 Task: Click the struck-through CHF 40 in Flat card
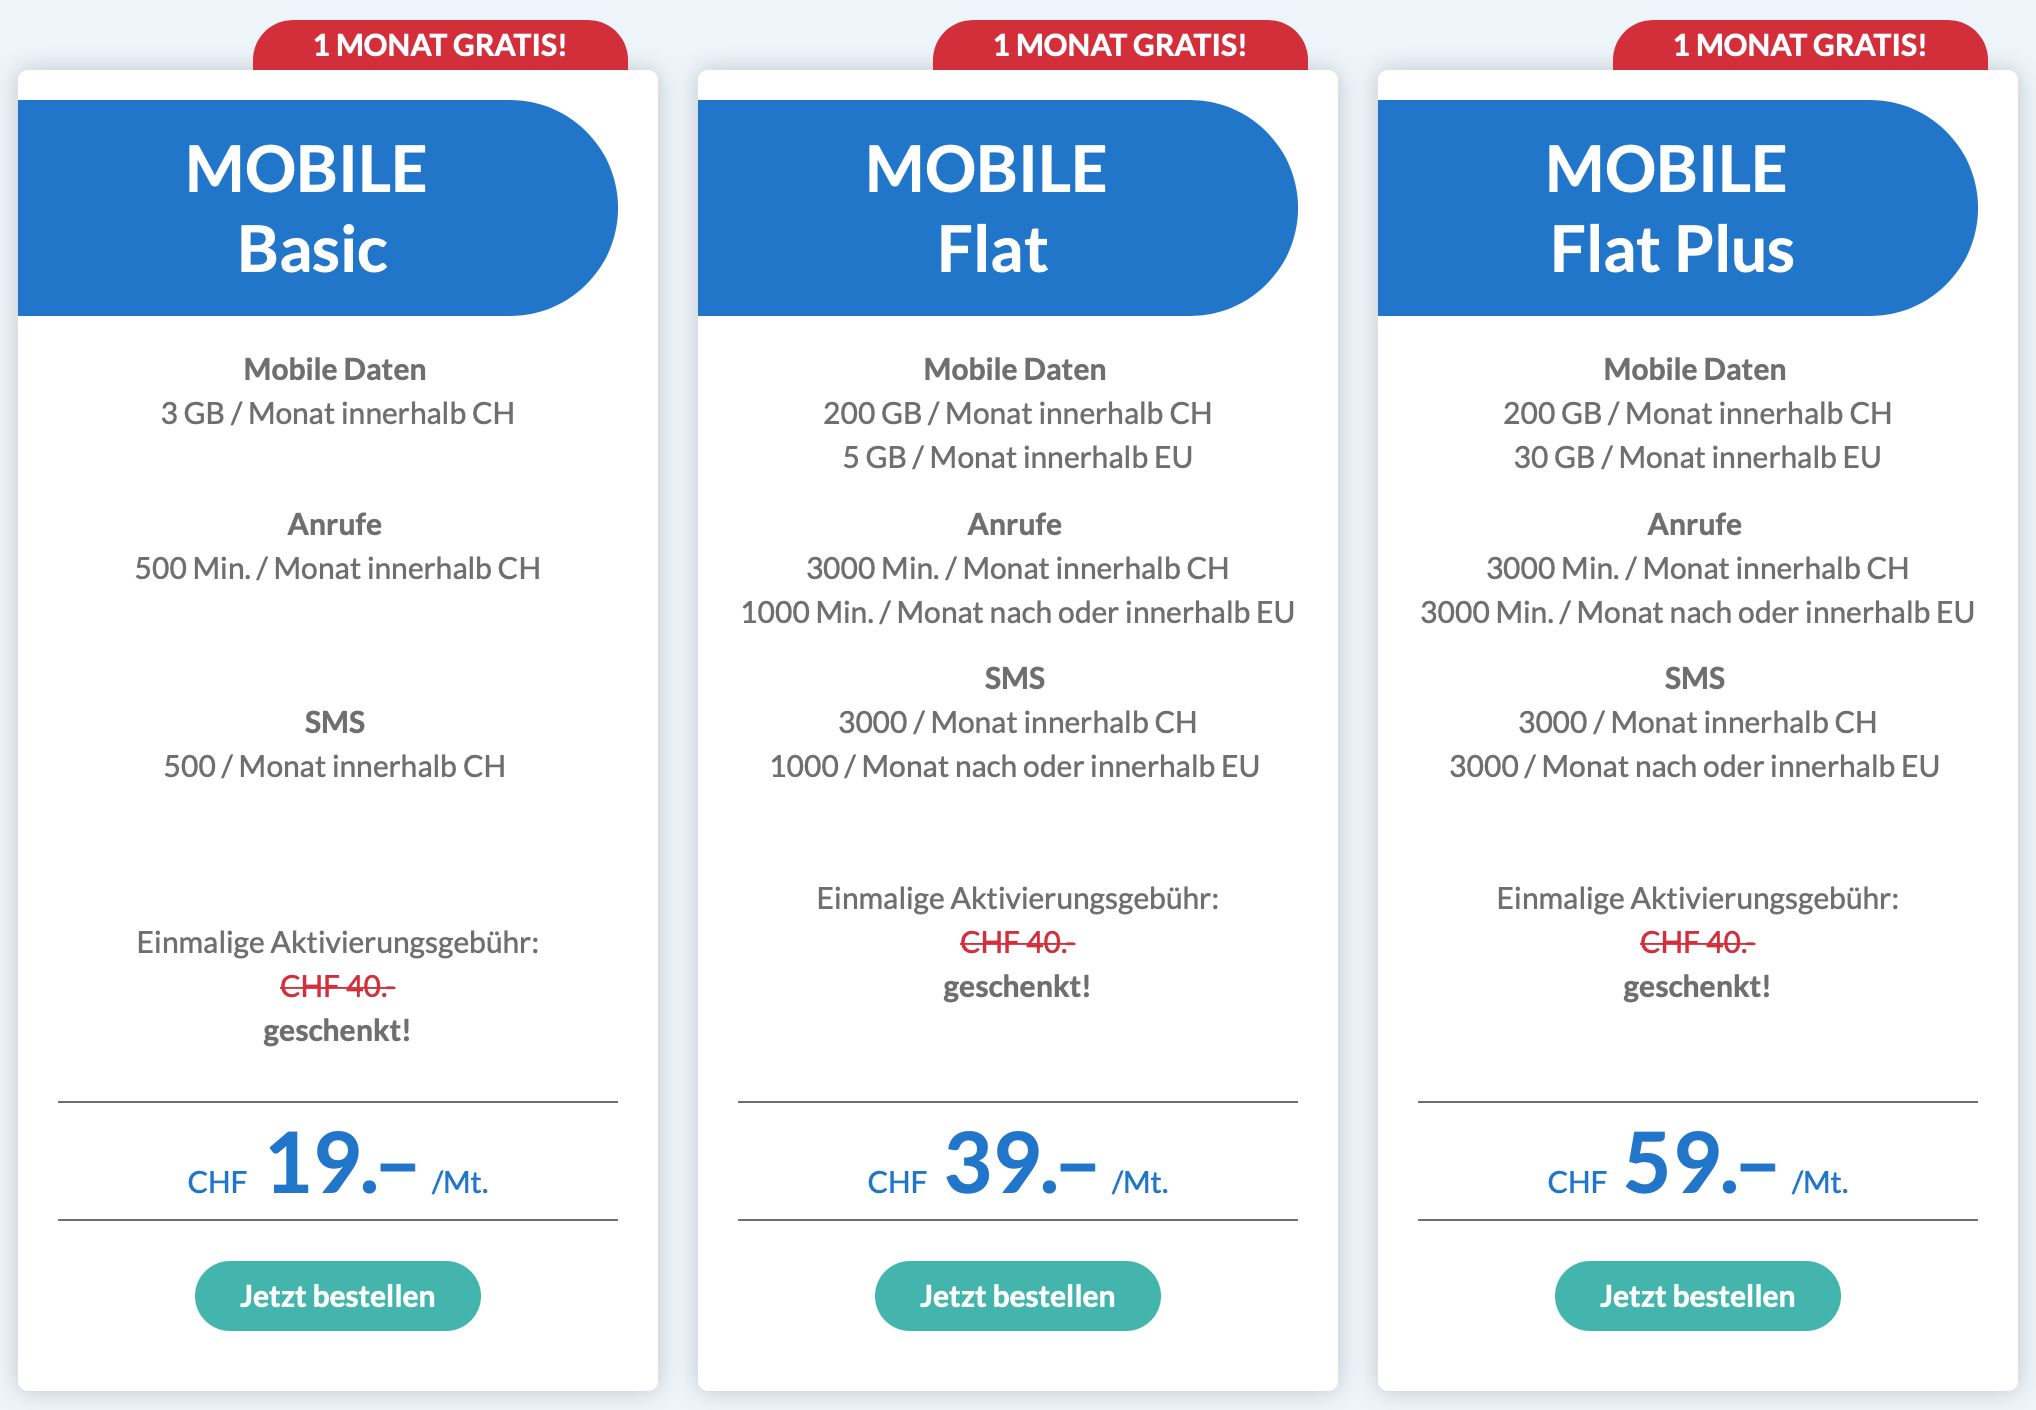click(x=1017, y=943)
